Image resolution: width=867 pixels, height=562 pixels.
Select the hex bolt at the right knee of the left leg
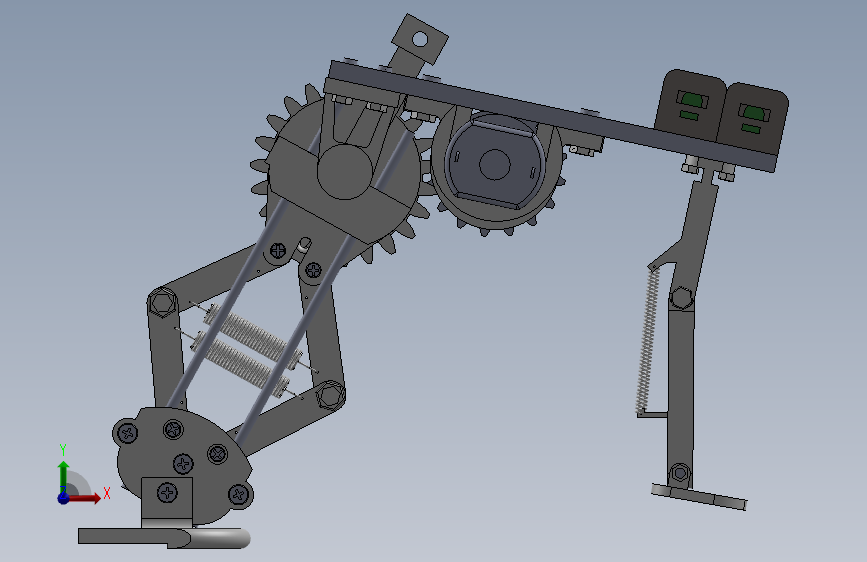click(330, 395)
